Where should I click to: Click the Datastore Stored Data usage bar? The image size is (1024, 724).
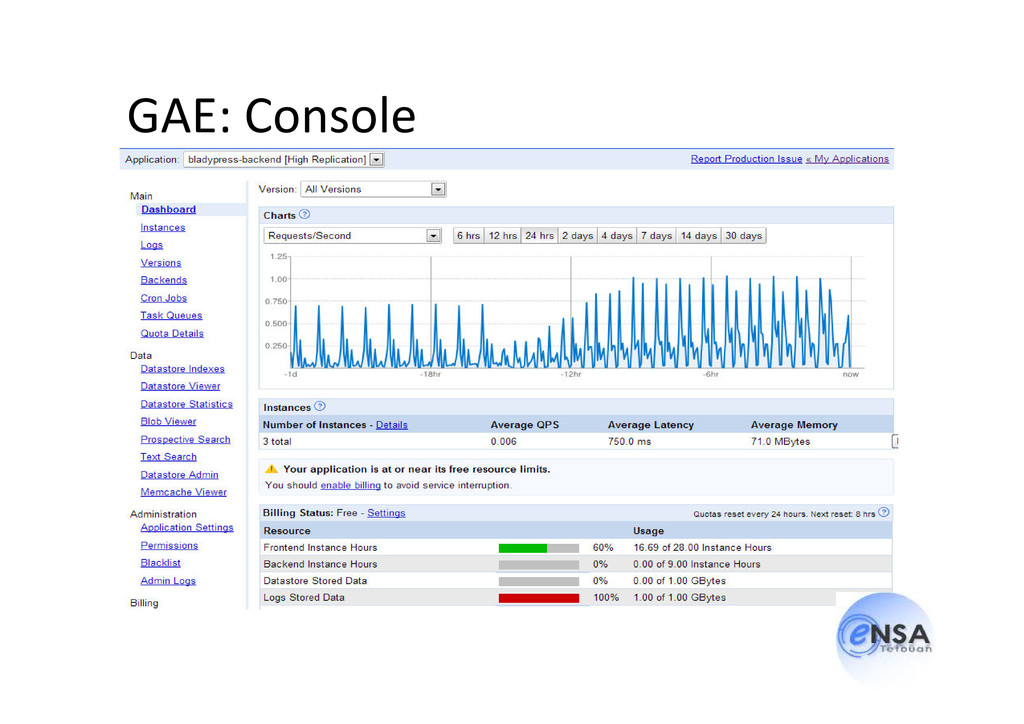539,581
